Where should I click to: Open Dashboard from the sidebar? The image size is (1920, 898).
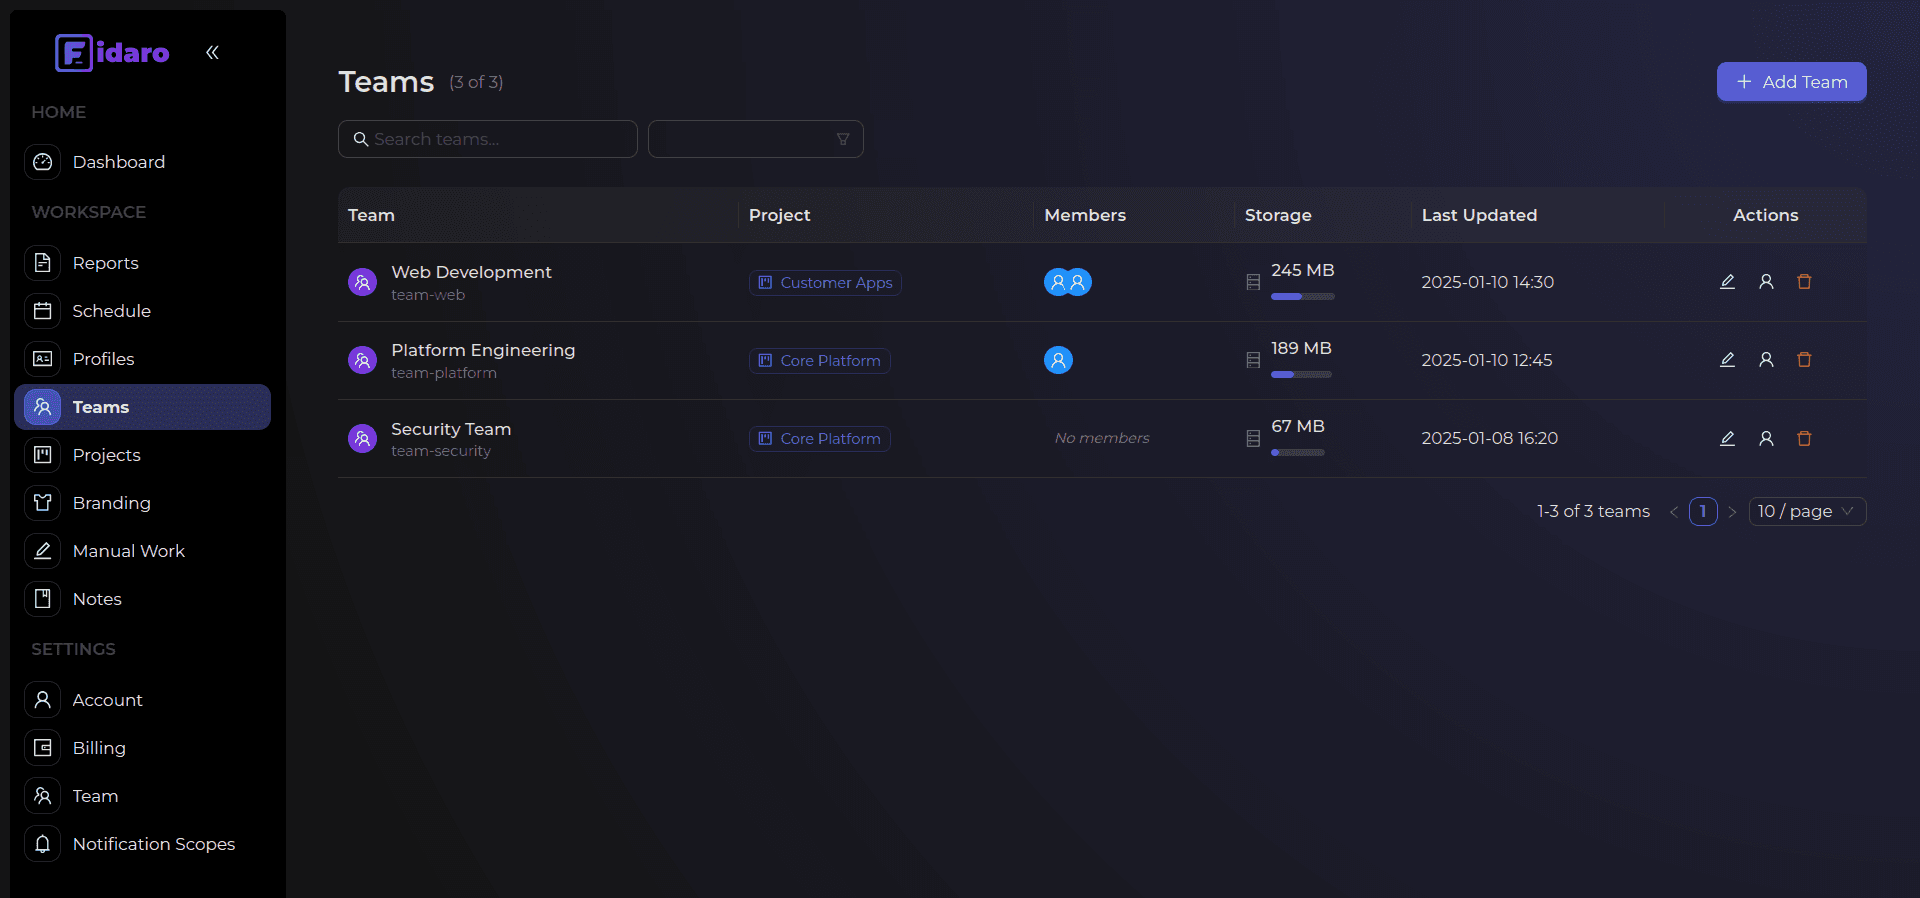pyautogui.click(x=118, y=162)
